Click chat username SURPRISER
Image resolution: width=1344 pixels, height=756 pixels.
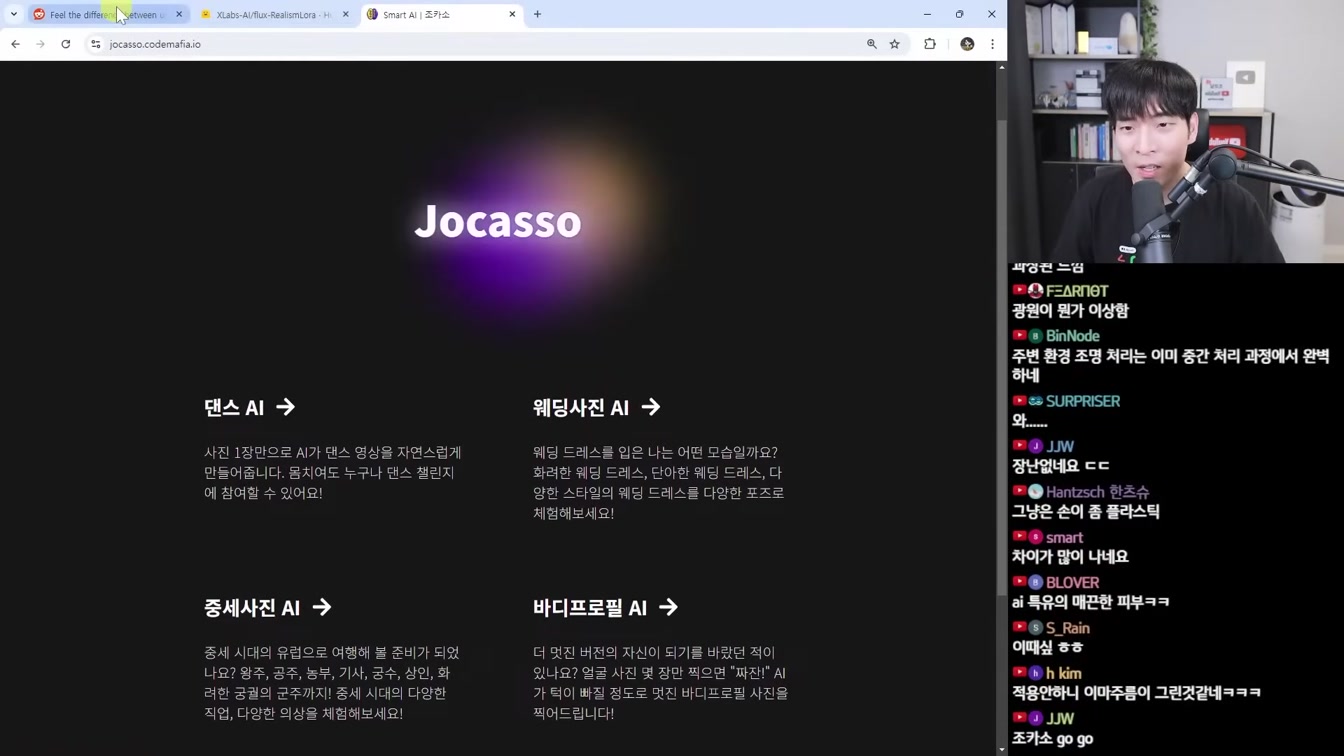click(x=1083, y=401)
